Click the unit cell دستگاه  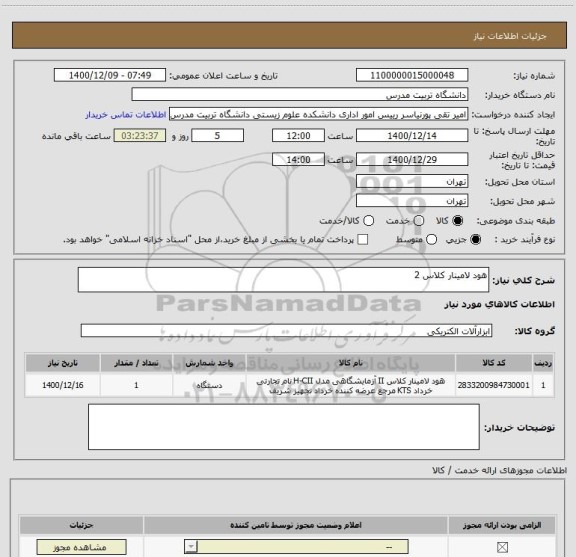pos(209,385)
